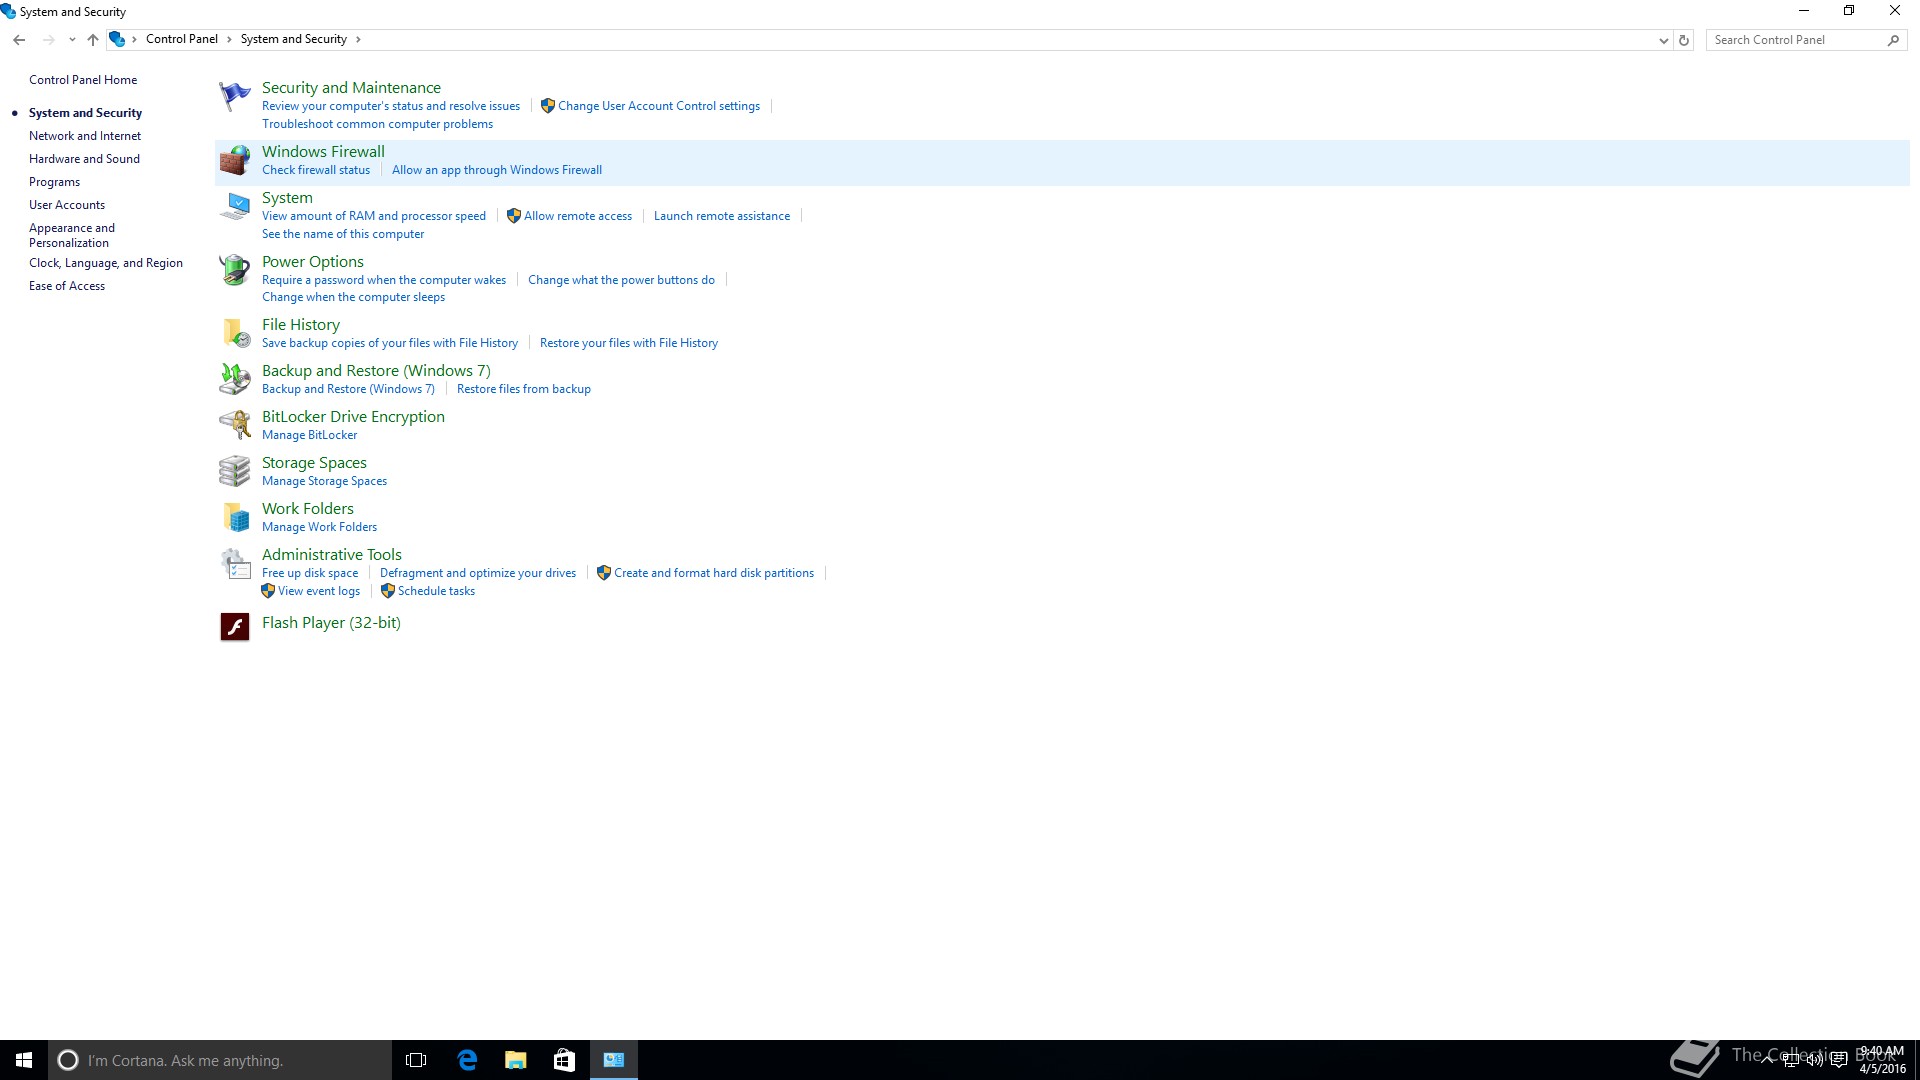Click the Flash Player icon
The width and height of the screenshot is (1920, 1080).
[235, 627]
